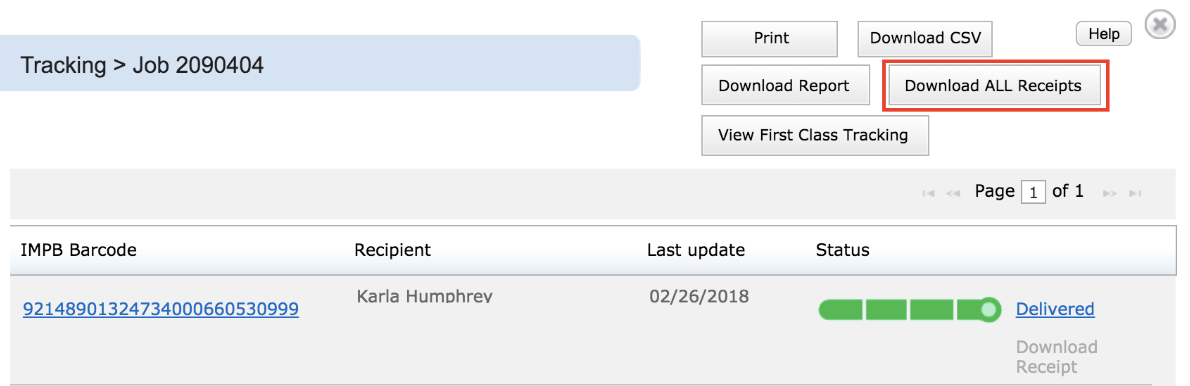The height and width of the screenshot is (386, 1190).
Task: Go to first page using pagination icon
Action: point(927,194)
